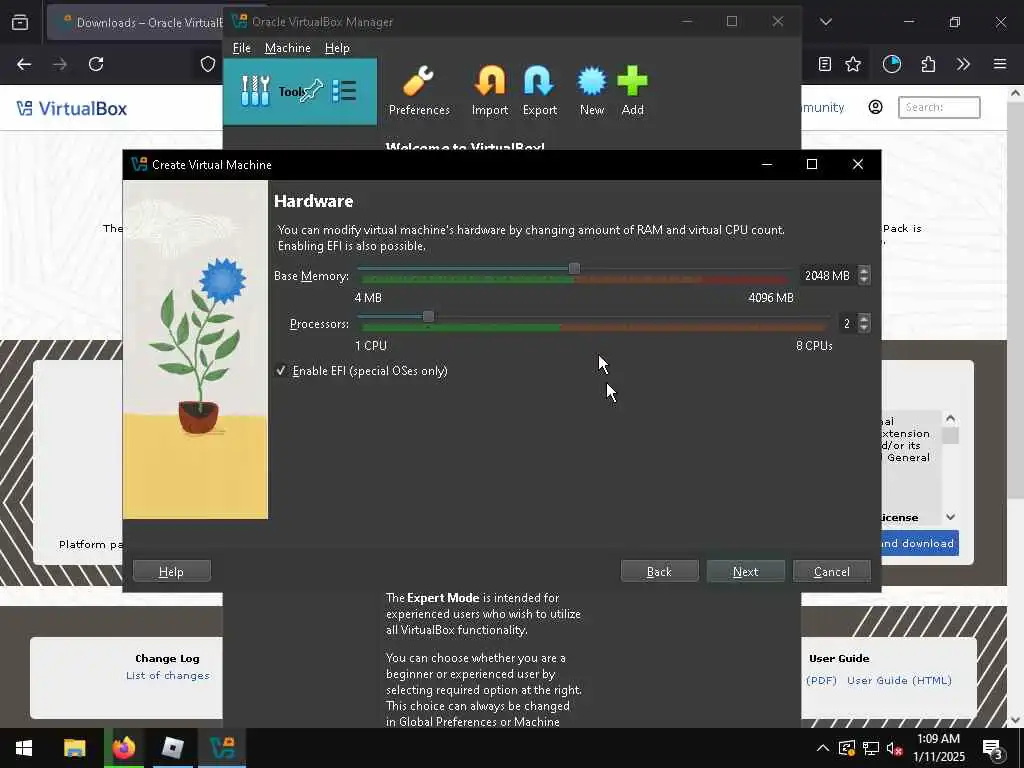Image resolution: width=1024 pixels, height=768 pixels.
Task: Show hidden system tray icons chevron
Action: tap(823, 748)
